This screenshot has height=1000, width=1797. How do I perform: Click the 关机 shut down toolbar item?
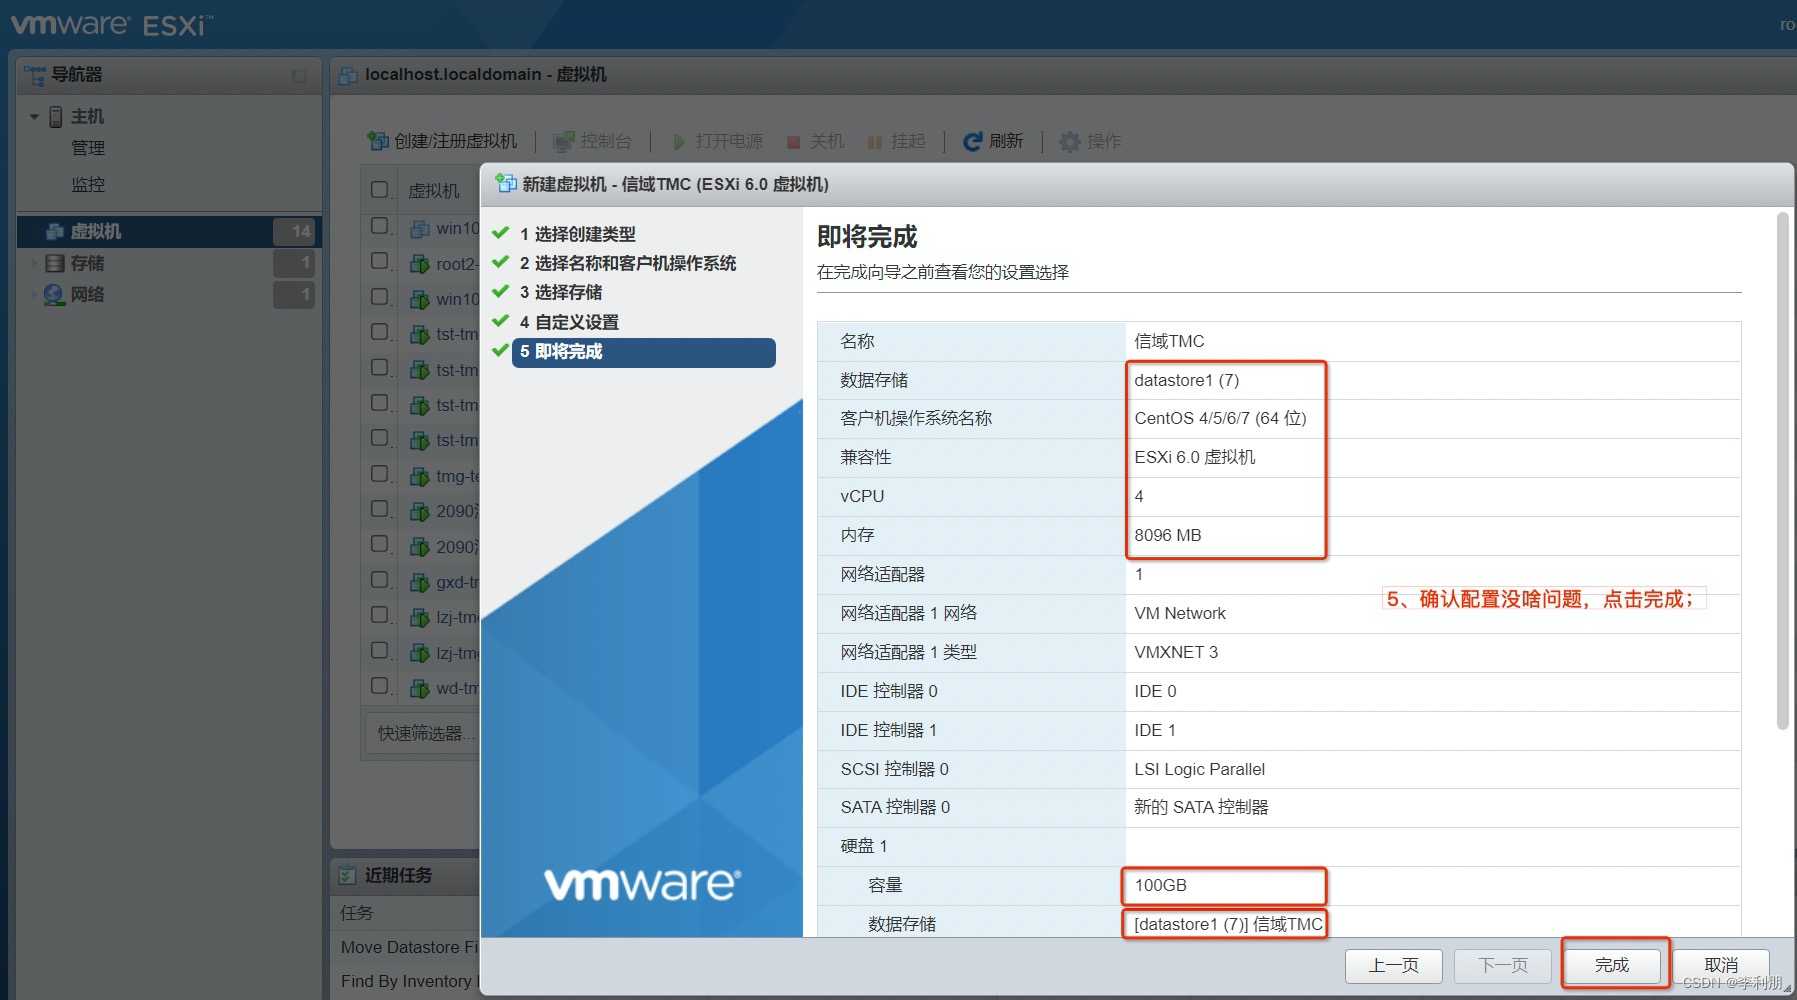coord(815,141)
